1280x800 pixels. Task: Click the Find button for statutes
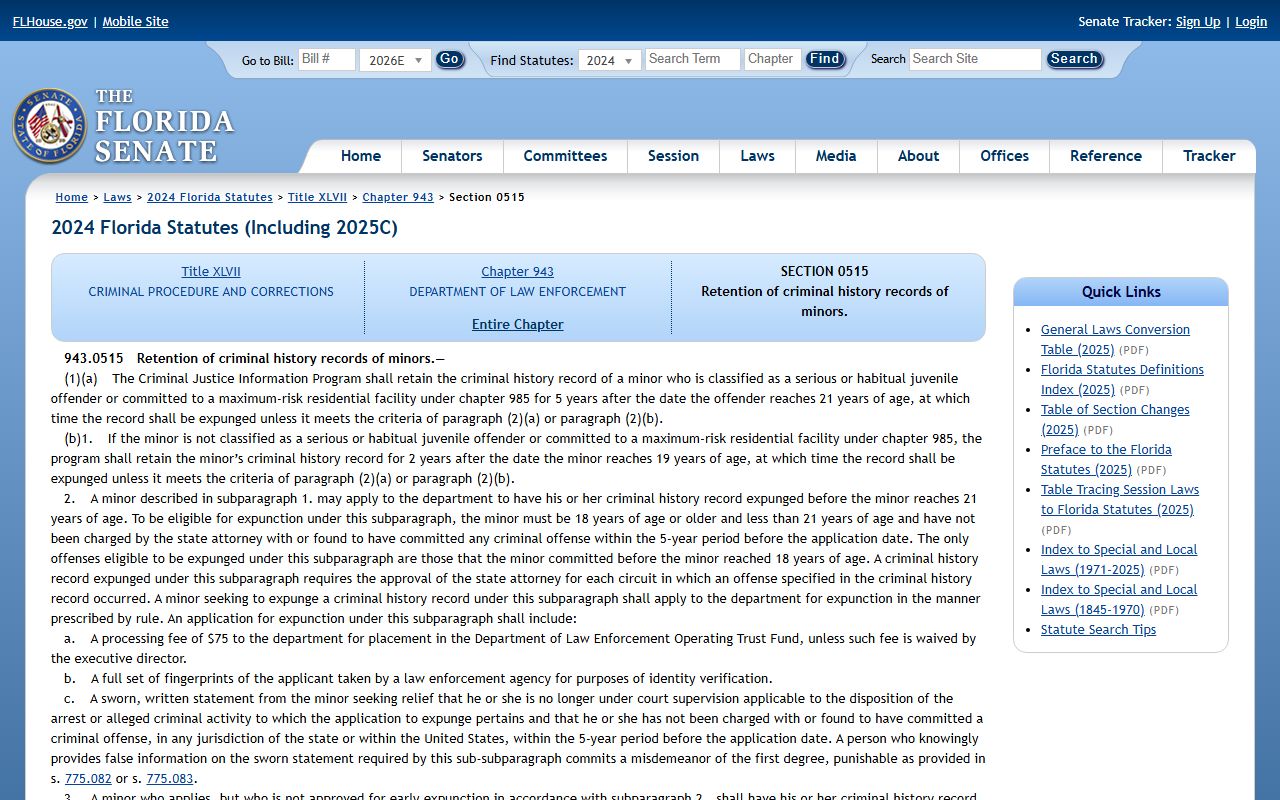825,59
